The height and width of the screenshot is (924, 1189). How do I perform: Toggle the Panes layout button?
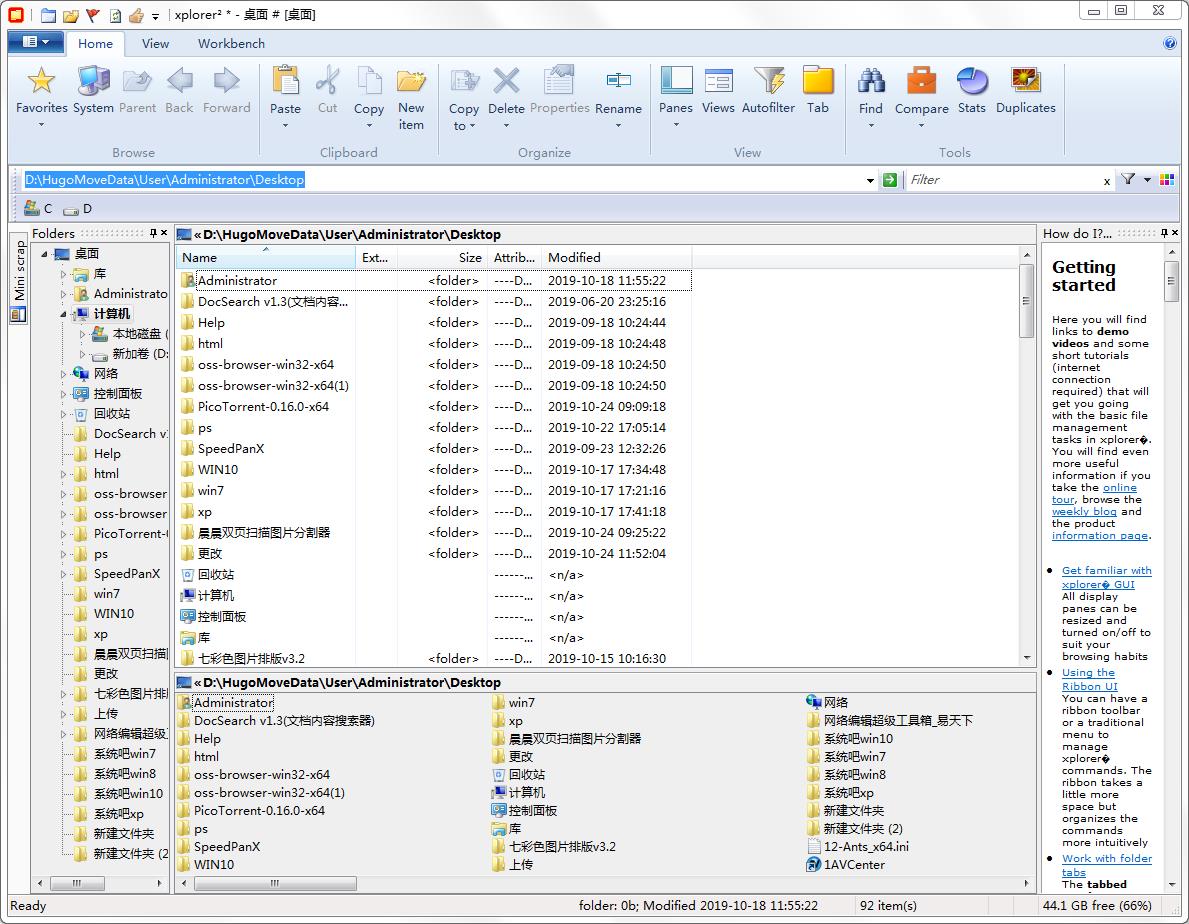coord(676,82)
